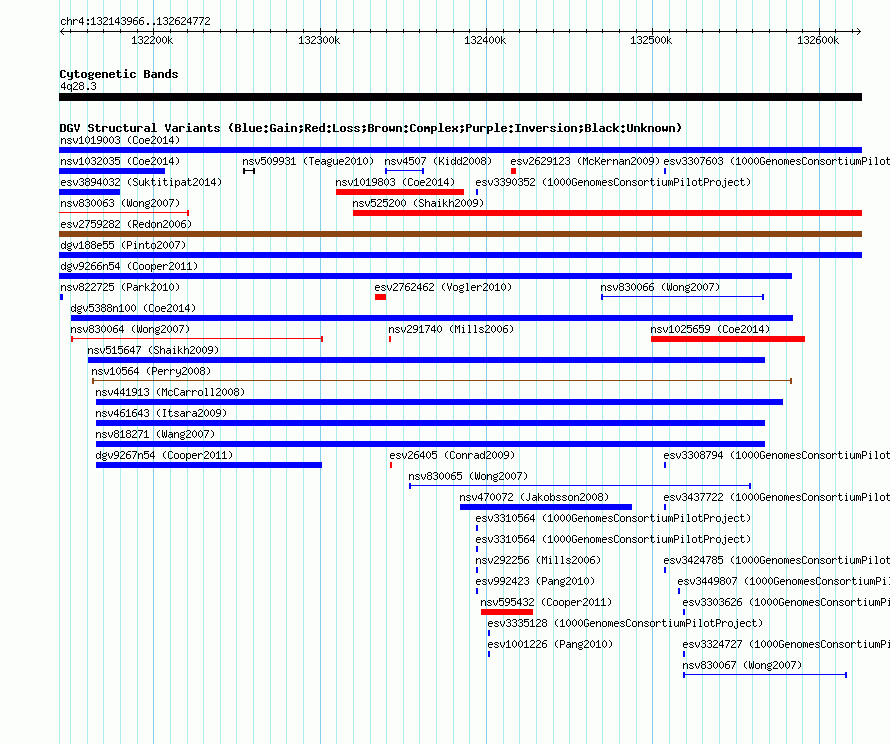
Task: Click the 132500k ruler label
Action: coord(651,40)
